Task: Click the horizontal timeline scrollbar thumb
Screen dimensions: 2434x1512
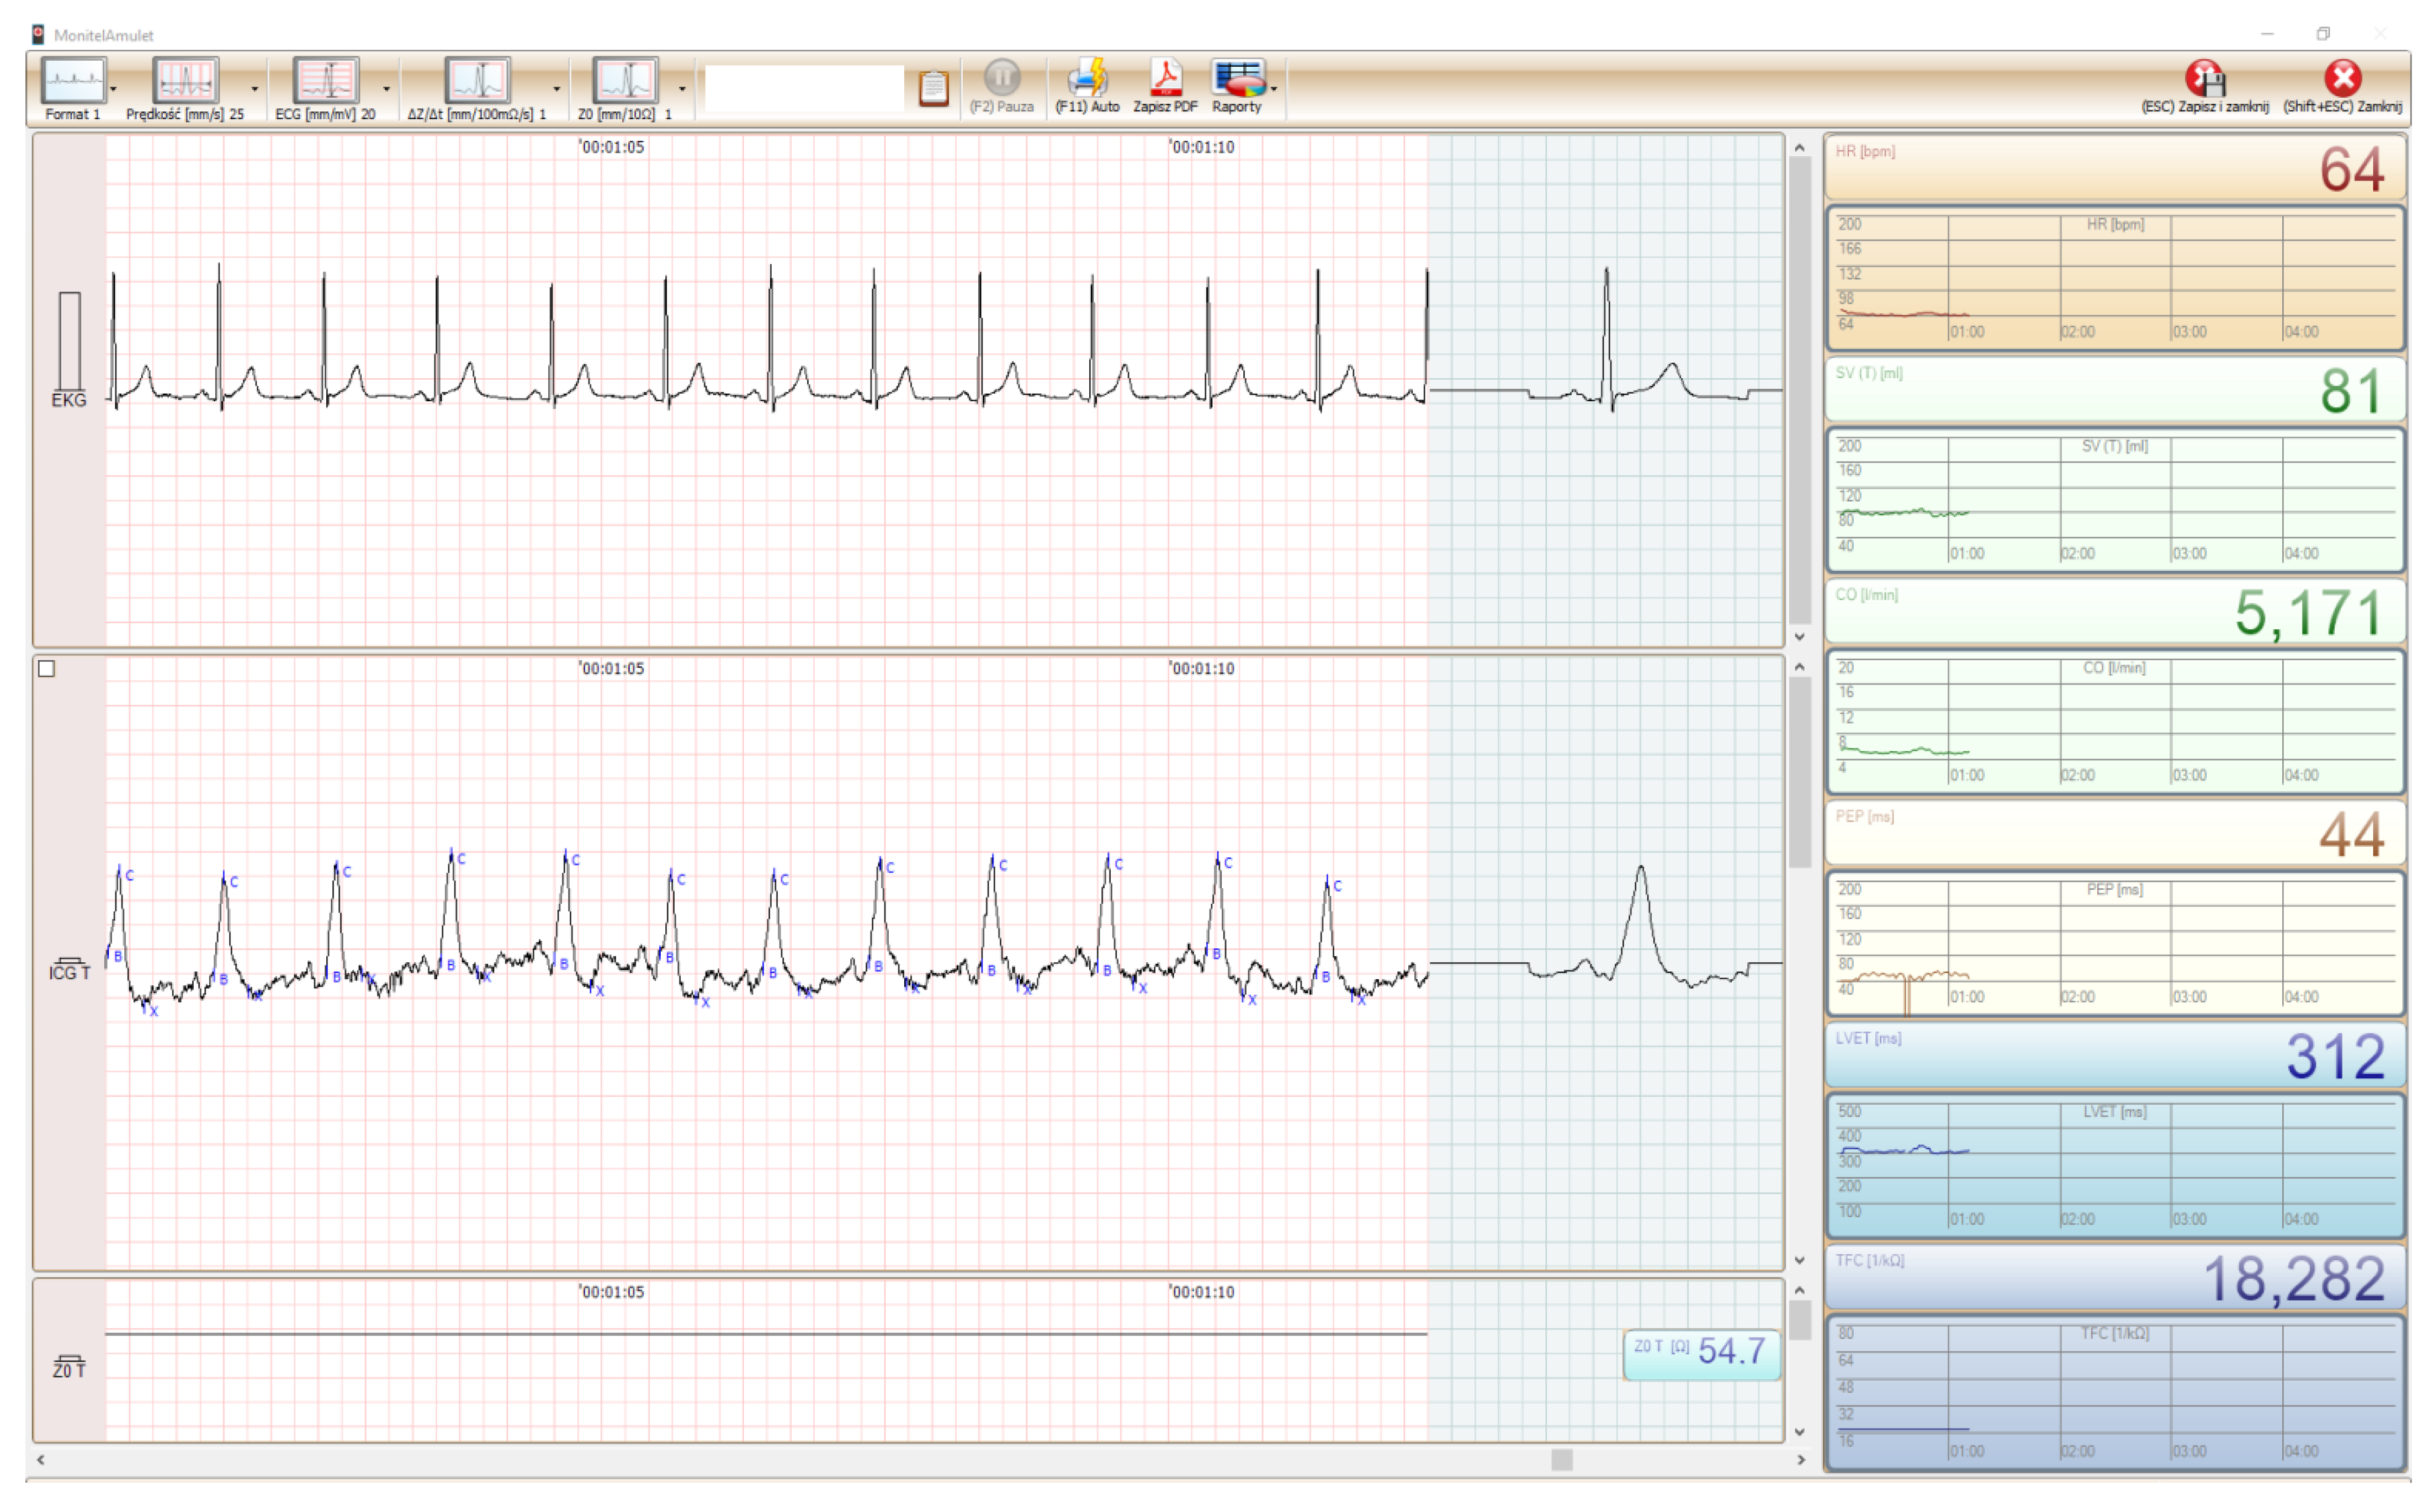Action: point(1563,1461)
